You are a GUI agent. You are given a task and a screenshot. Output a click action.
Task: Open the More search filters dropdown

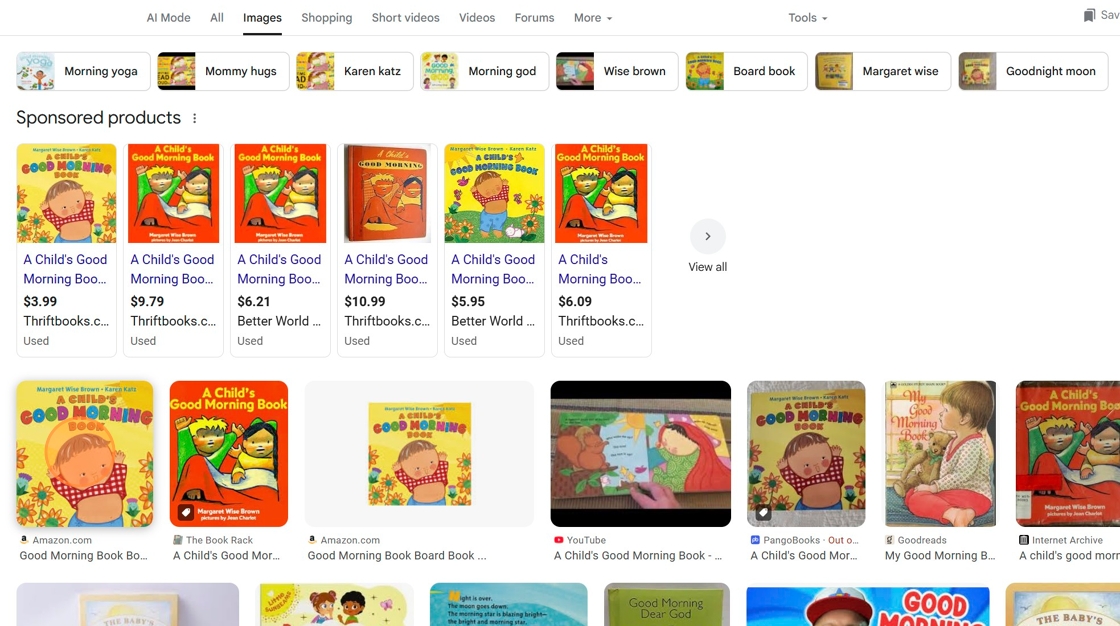(x=593, y=18)
